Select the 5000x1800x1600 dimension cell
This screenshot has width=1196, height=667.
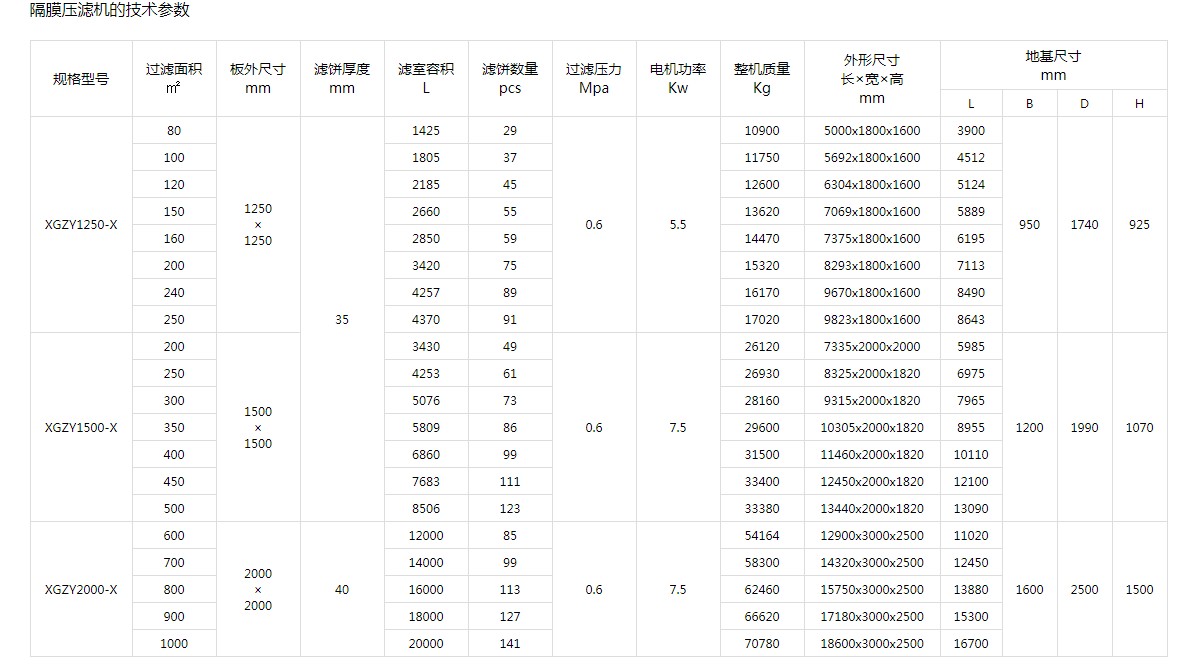tap(872, 130)
